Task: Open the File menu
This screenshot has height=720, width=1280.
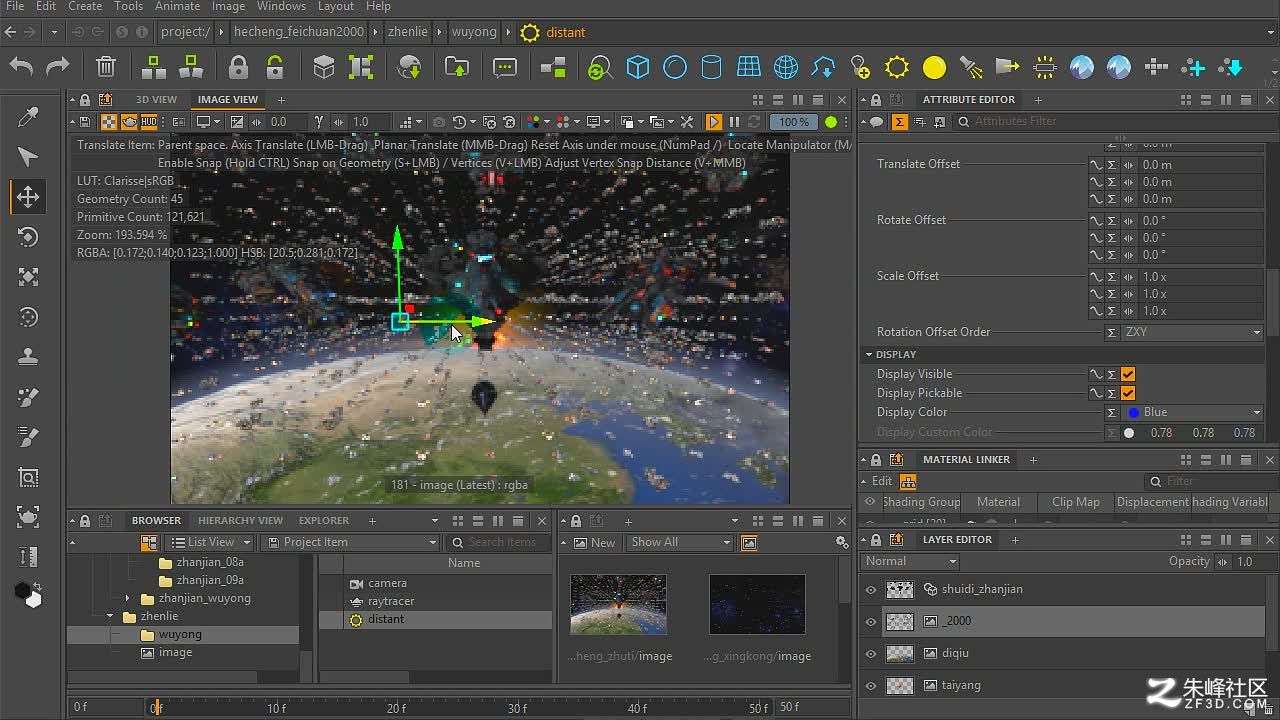Action: pos(15,6)
